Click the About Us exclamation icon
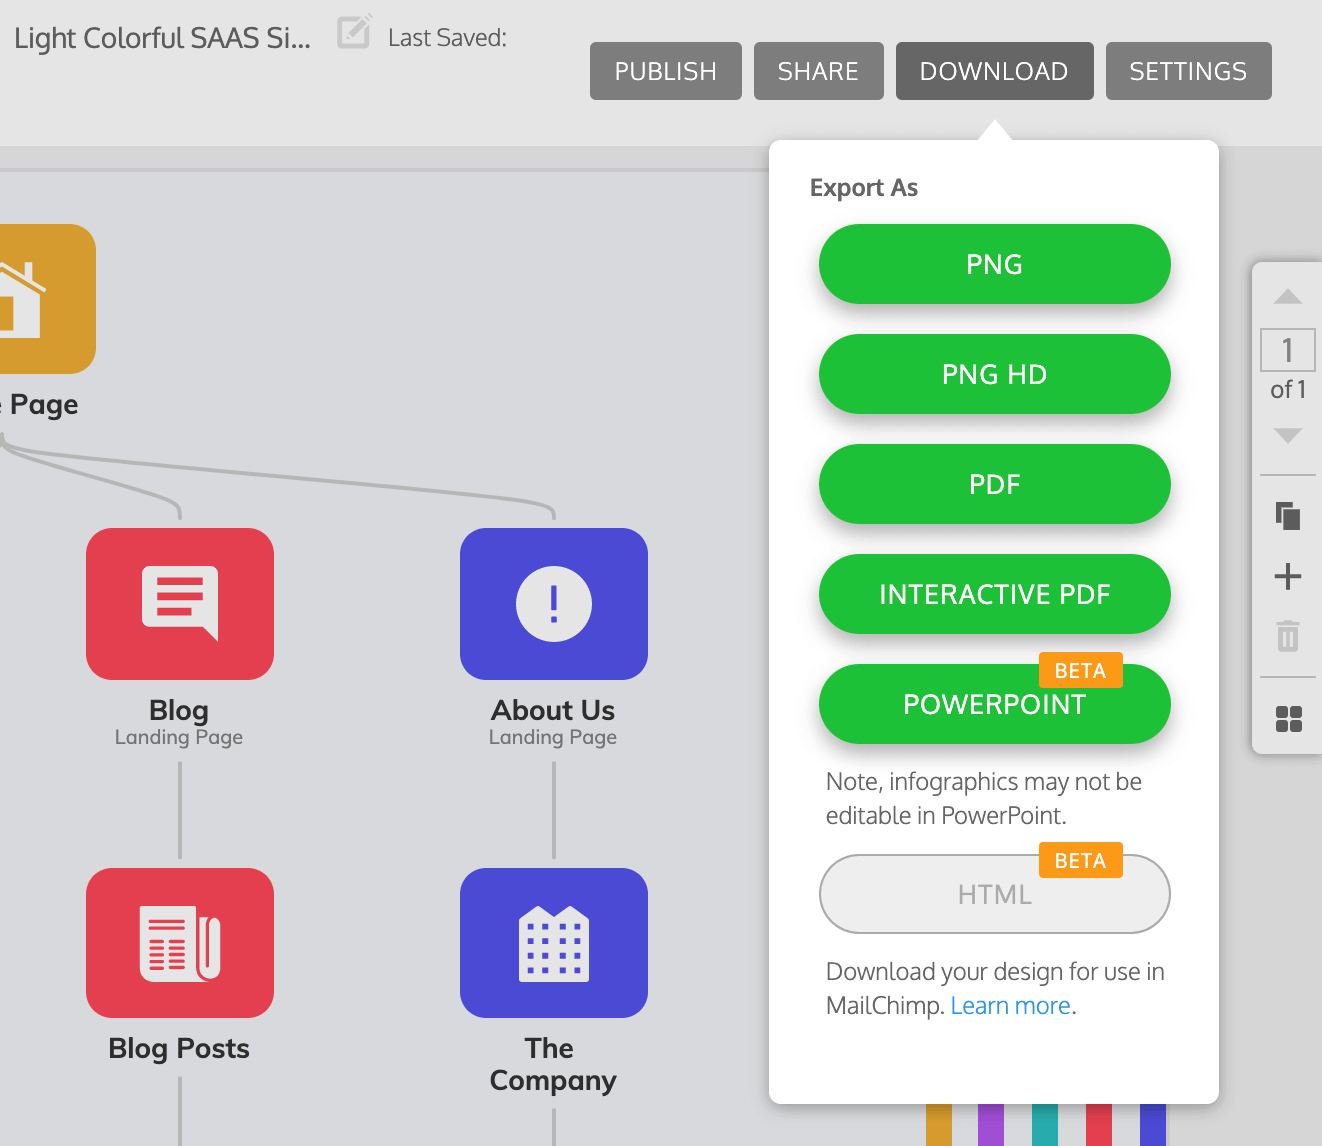The image size is (1322, 1146). click(x=553, y=603)
